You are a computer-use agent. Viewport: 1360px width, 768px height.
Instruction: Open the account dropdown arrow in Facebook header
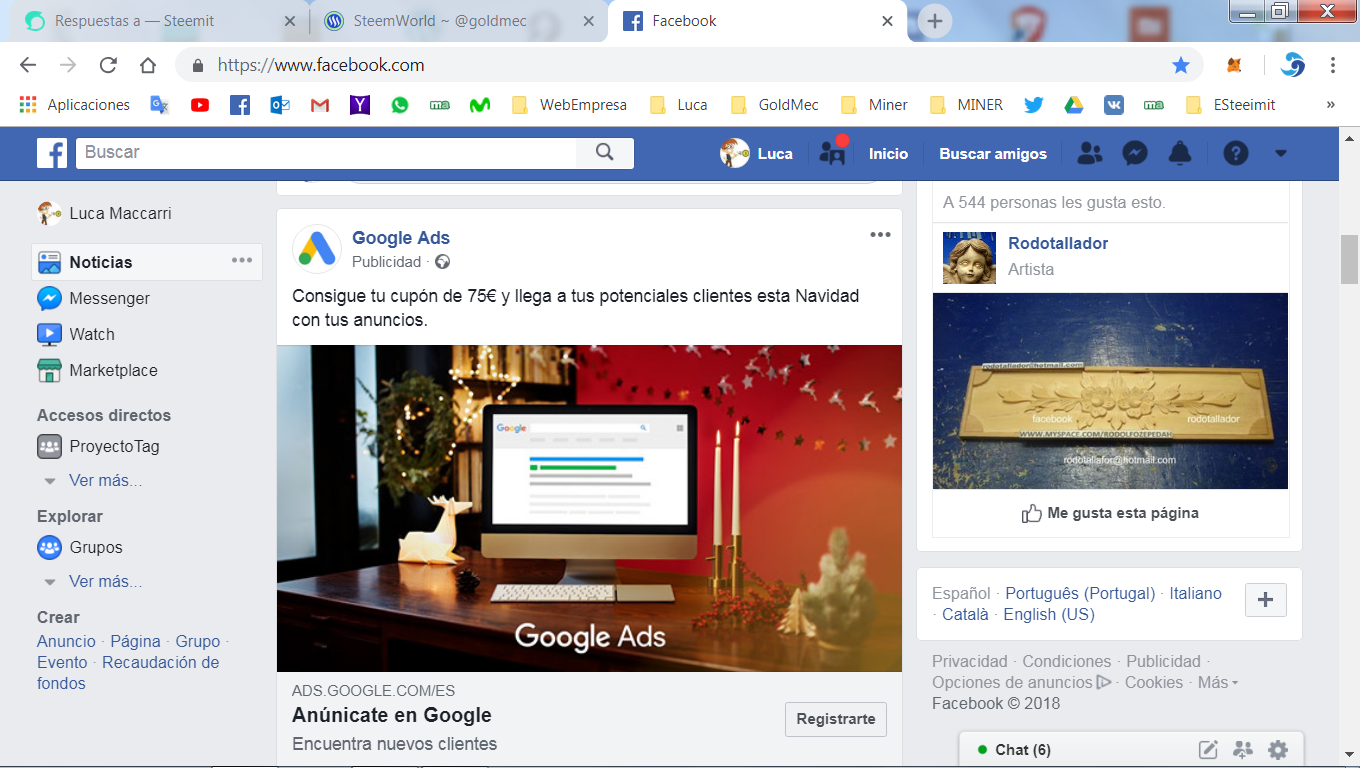[1281, 153]
